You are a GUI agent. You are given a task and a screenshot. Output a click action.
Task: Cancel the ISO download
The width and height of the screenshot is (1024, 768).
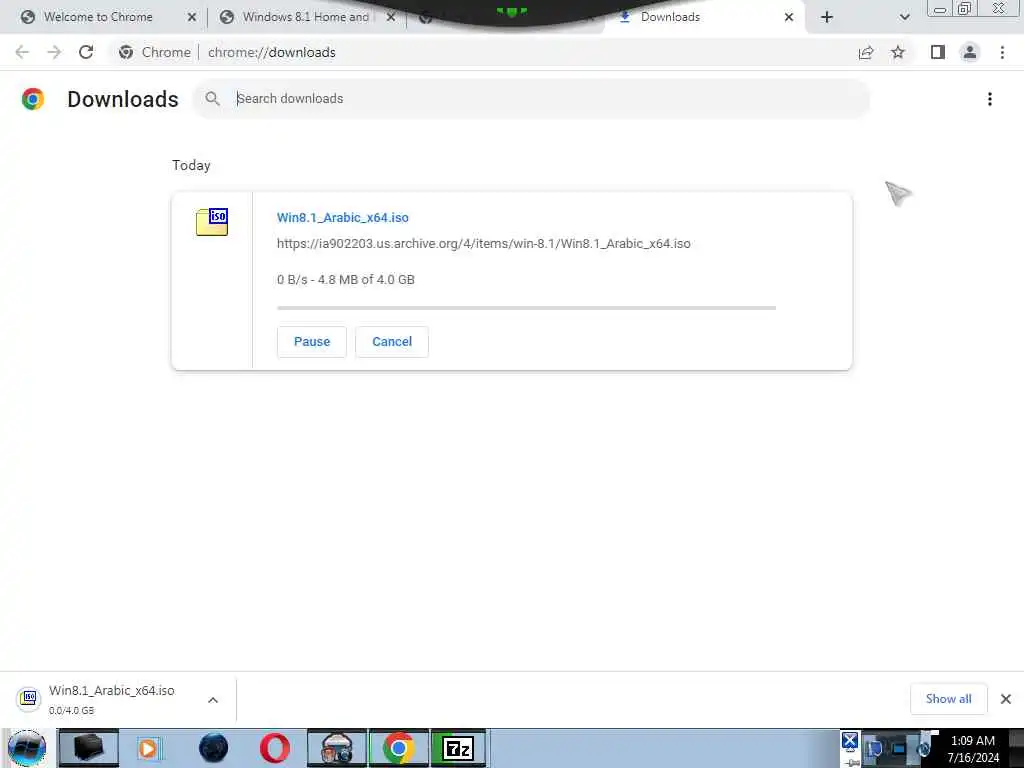coord(392,342)
